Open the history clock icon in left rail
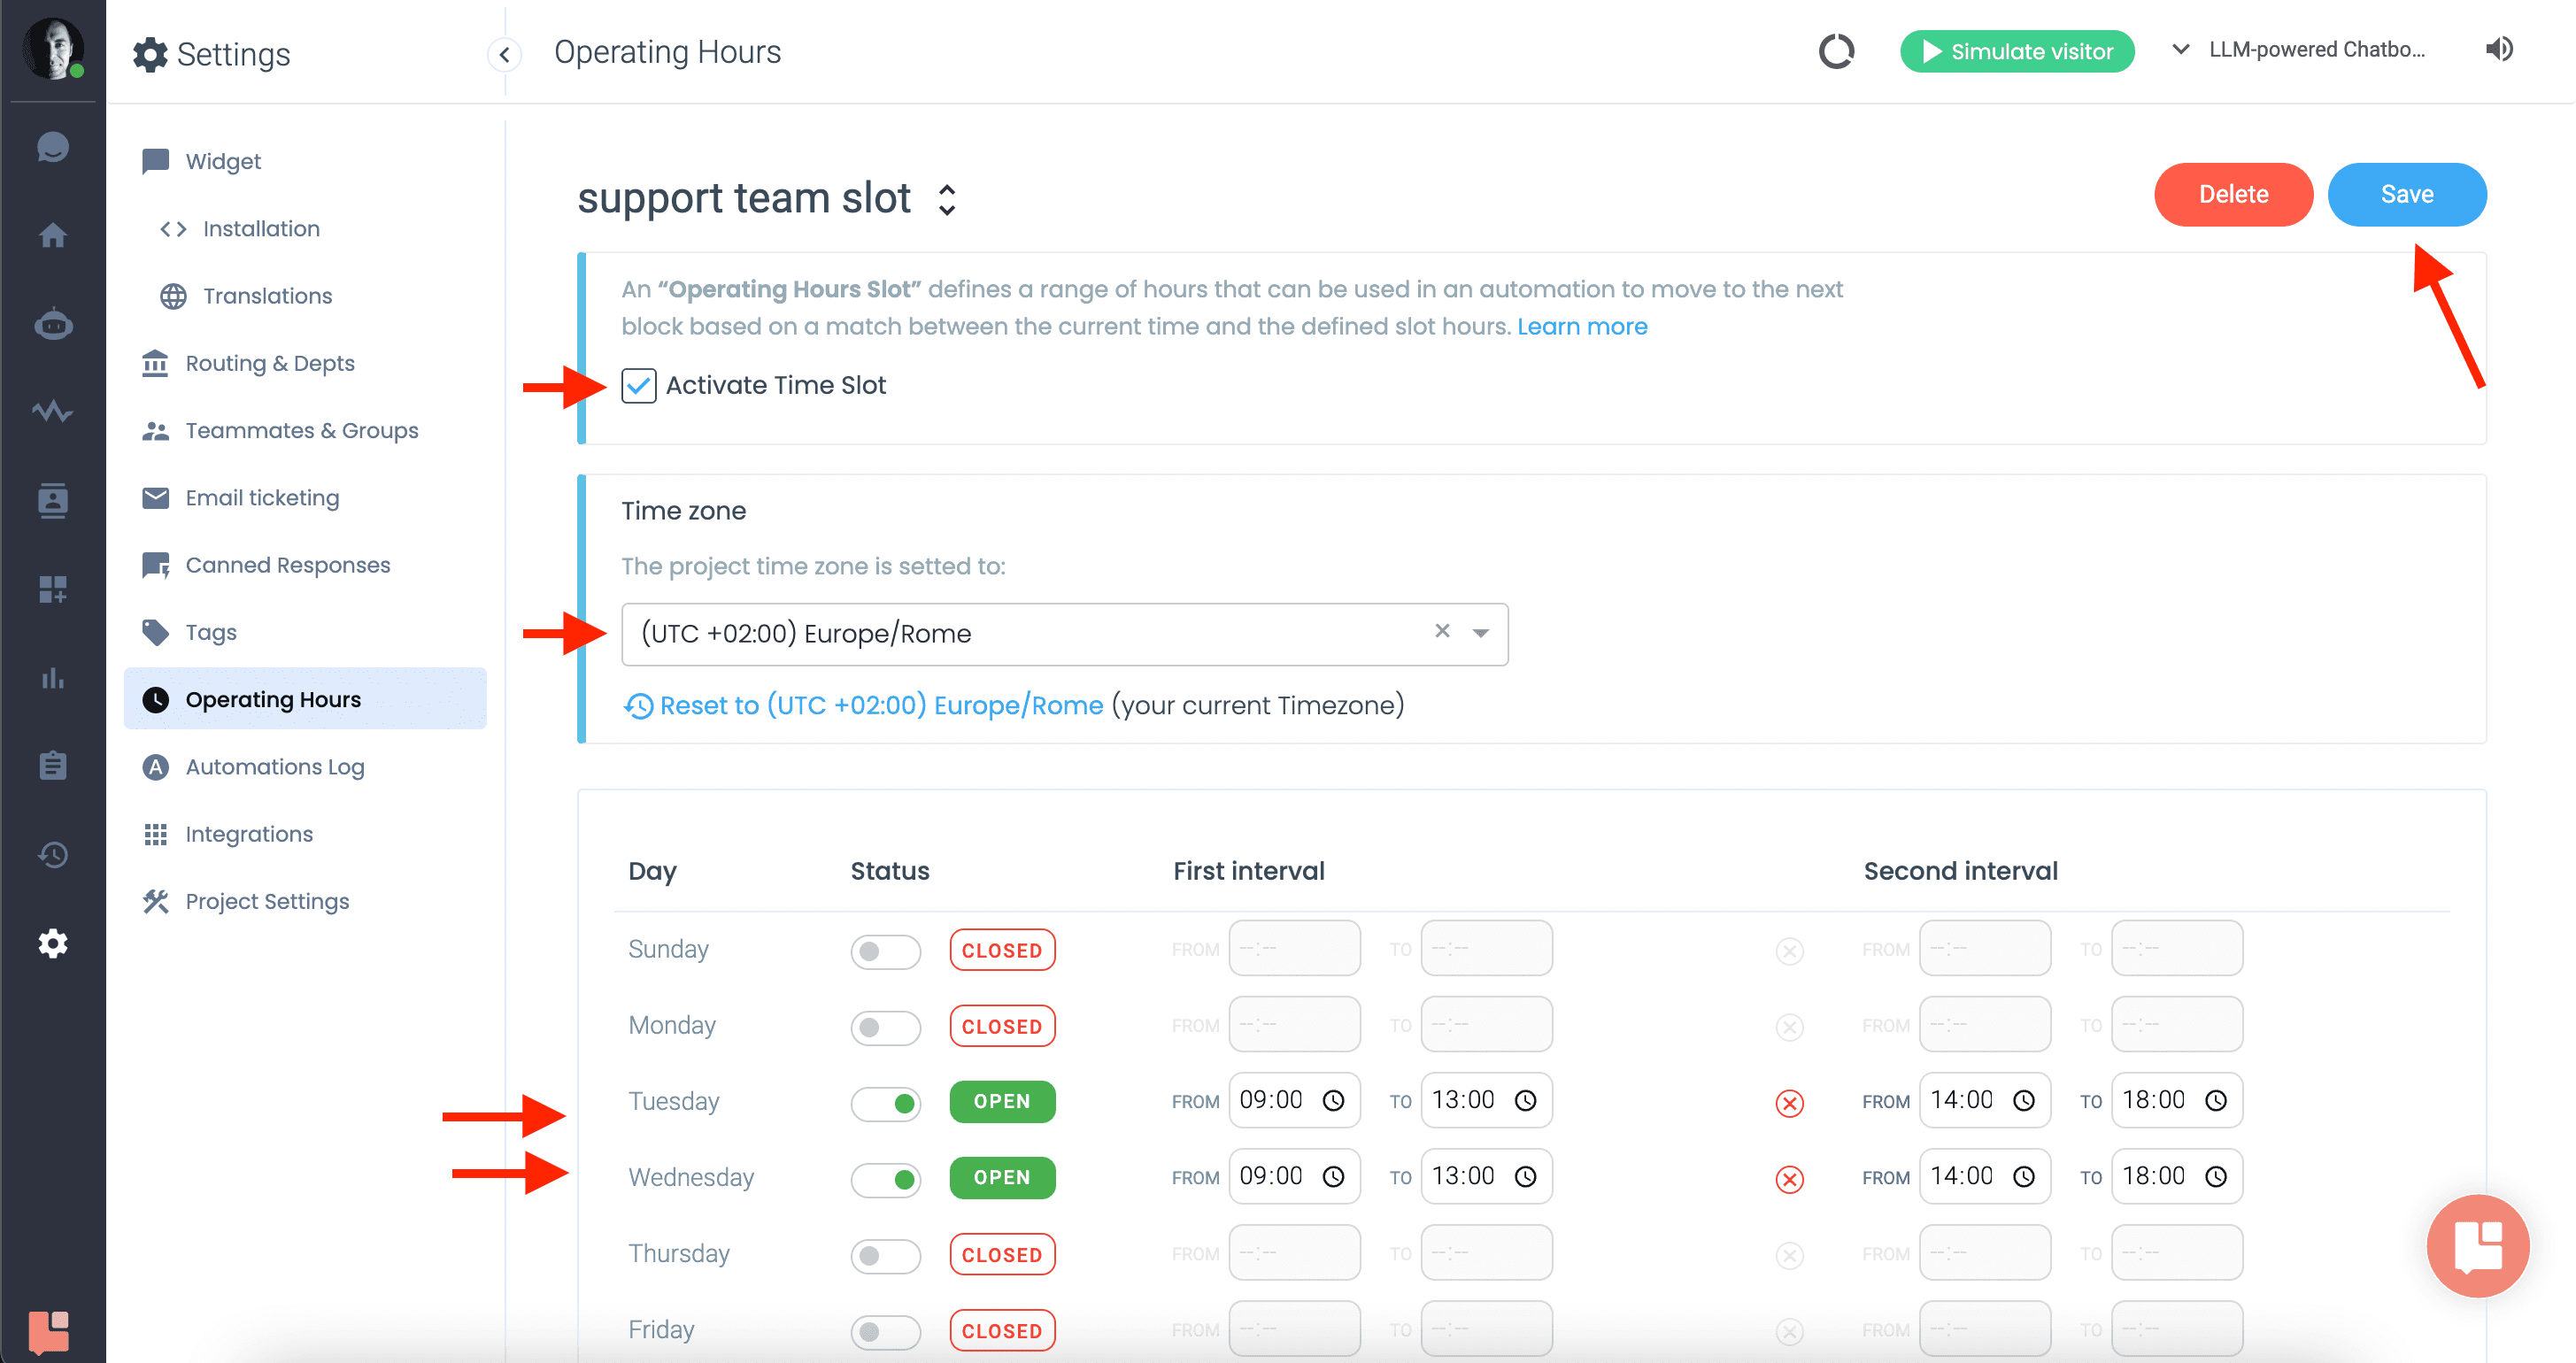Viewport: 2576px width, 1363px height. tap(53, 855)
